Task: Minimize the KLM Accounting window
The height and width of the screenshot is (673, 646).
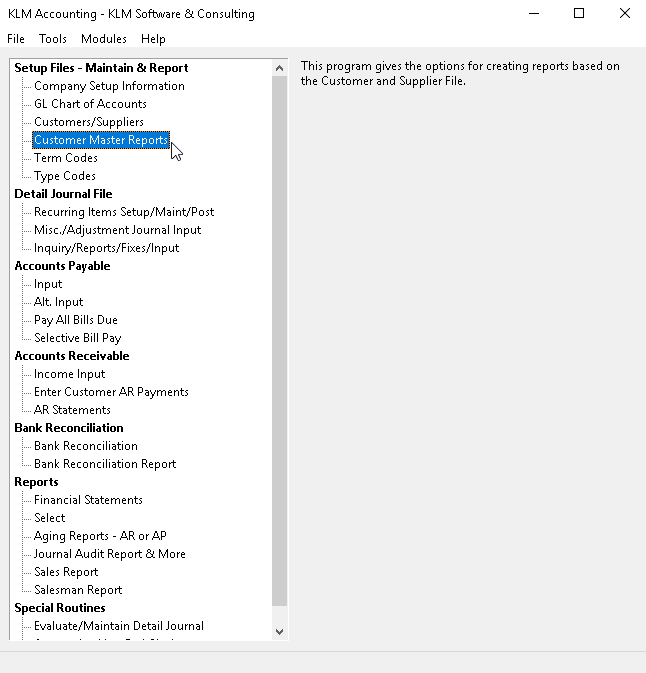Action: coord(534,14)
